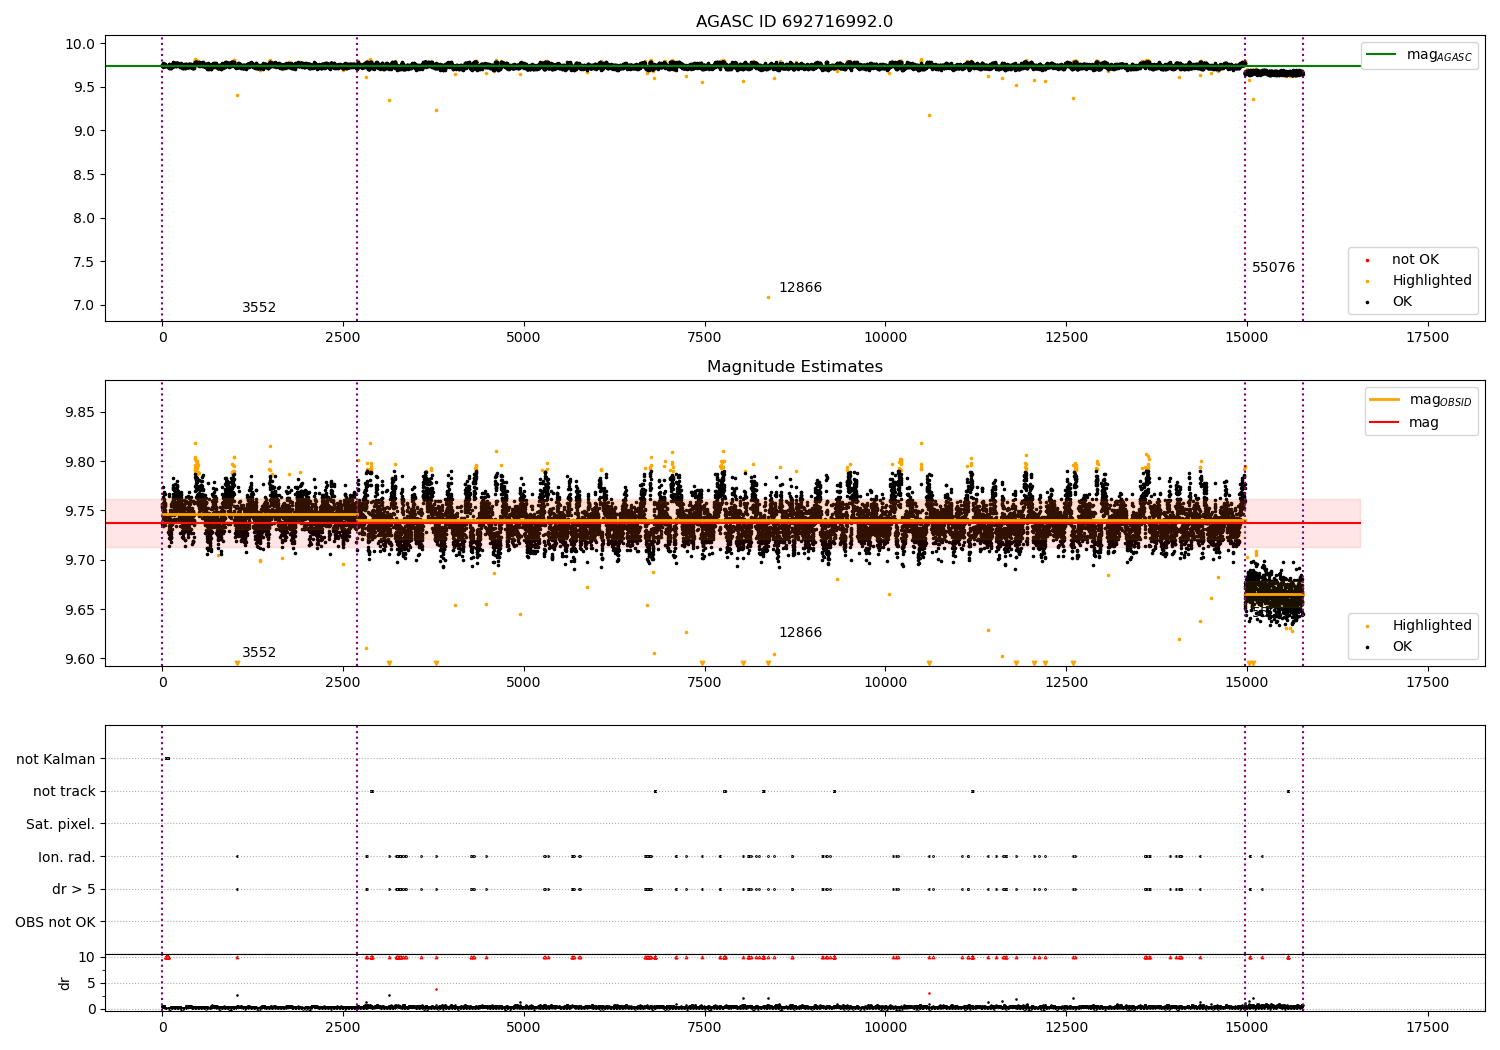Click the '12500' x-tick under the bottom plot

click(1066, 1027)
